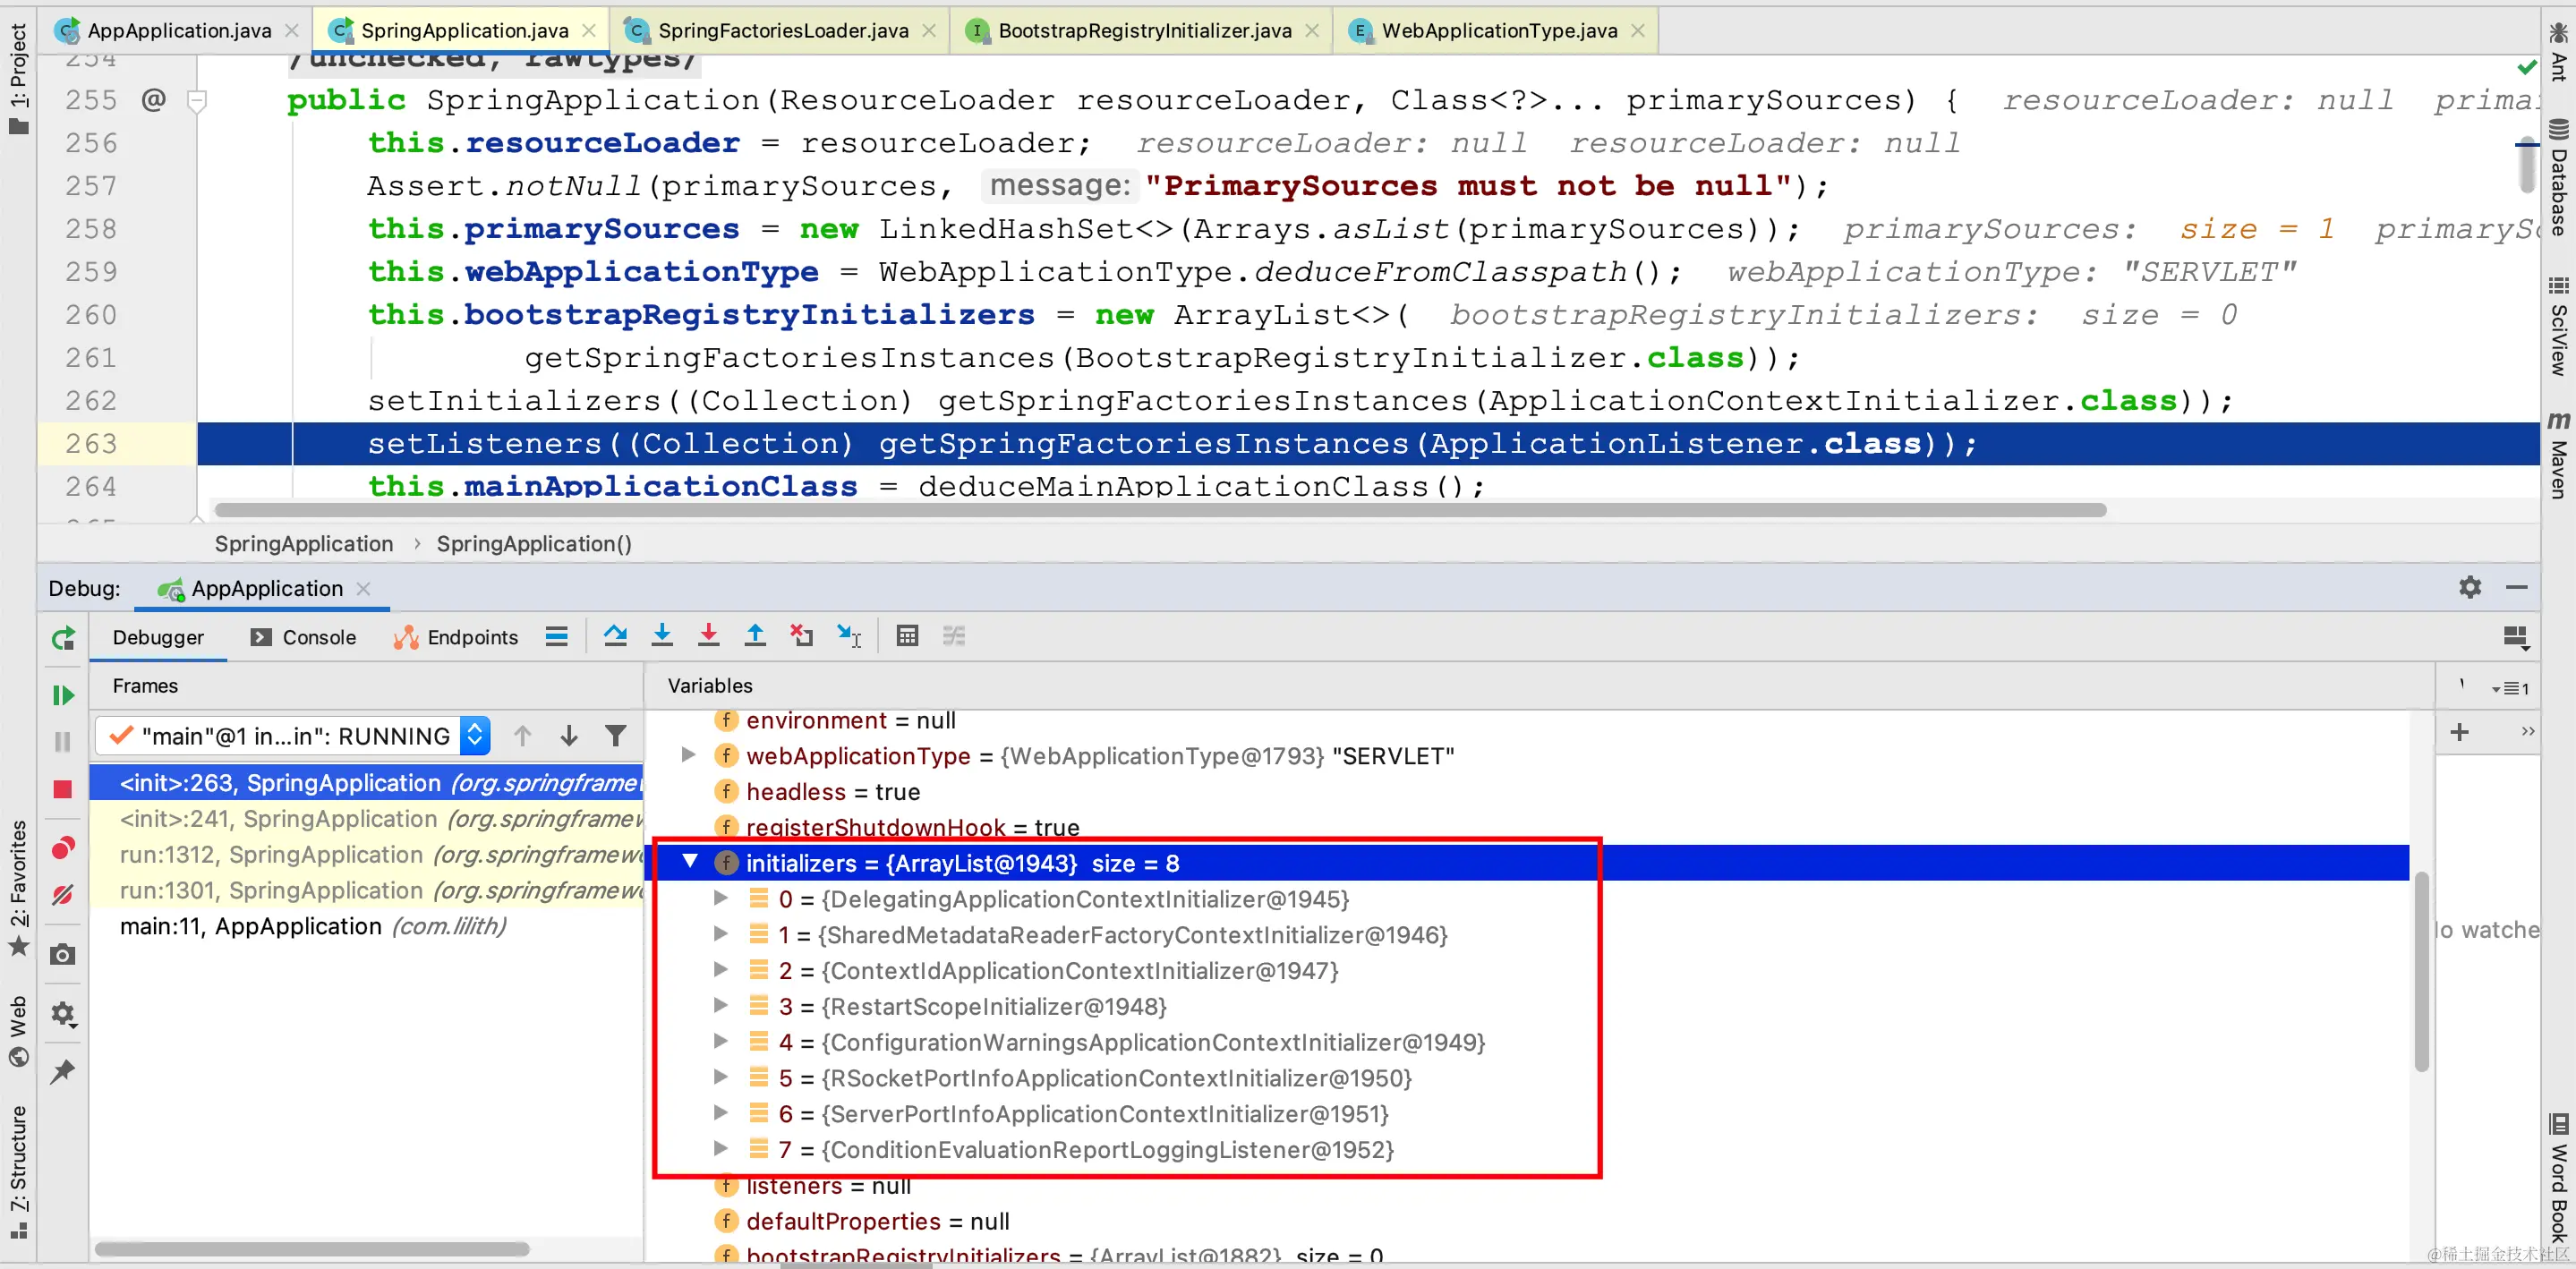The height and width of the screenshot is (1269, 2576).
Task: Click the add new watch plus button
Action: pyautogui.click(x=2459, y=732)
